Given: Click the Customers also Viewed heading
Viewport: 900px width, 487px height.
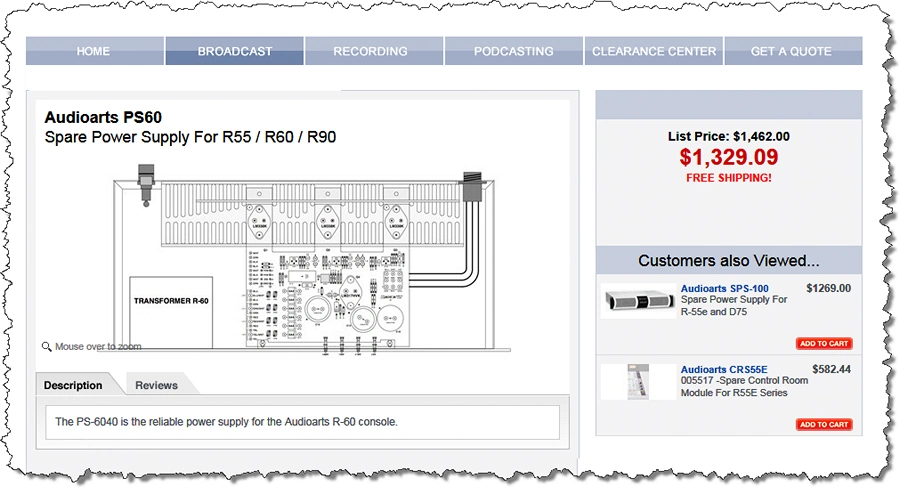Looking at the screenshot, I should (729, 261).
